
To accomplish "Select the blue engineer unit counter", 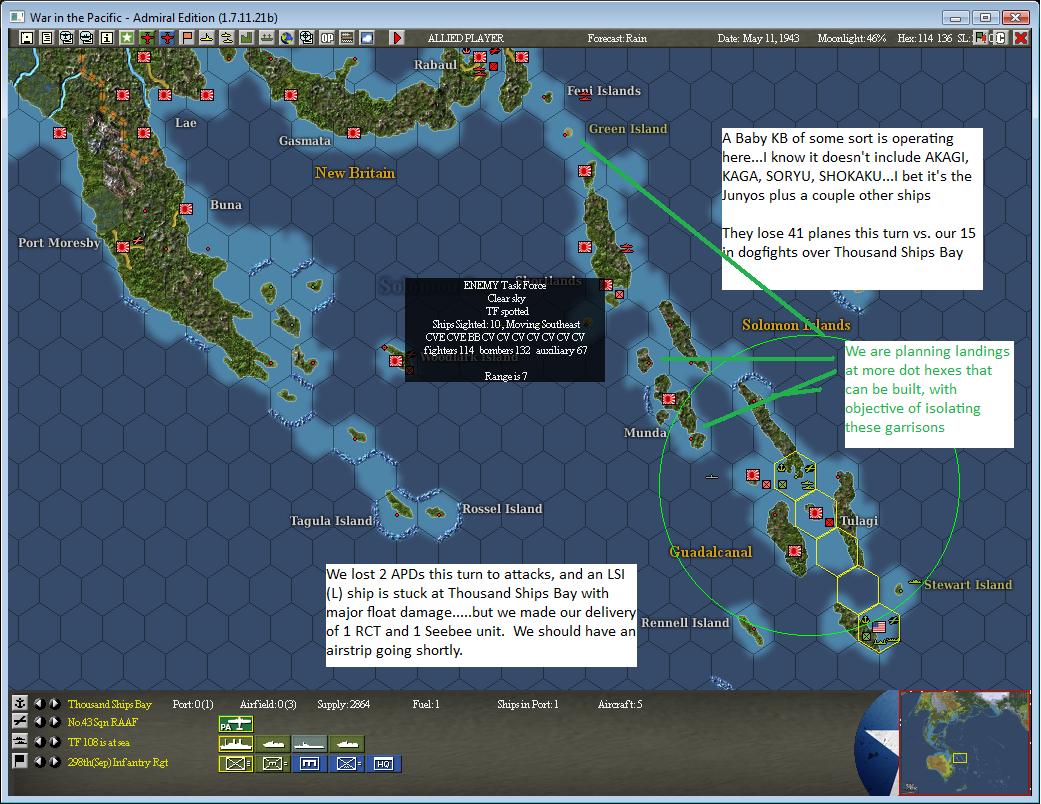I will click(309, 764).
